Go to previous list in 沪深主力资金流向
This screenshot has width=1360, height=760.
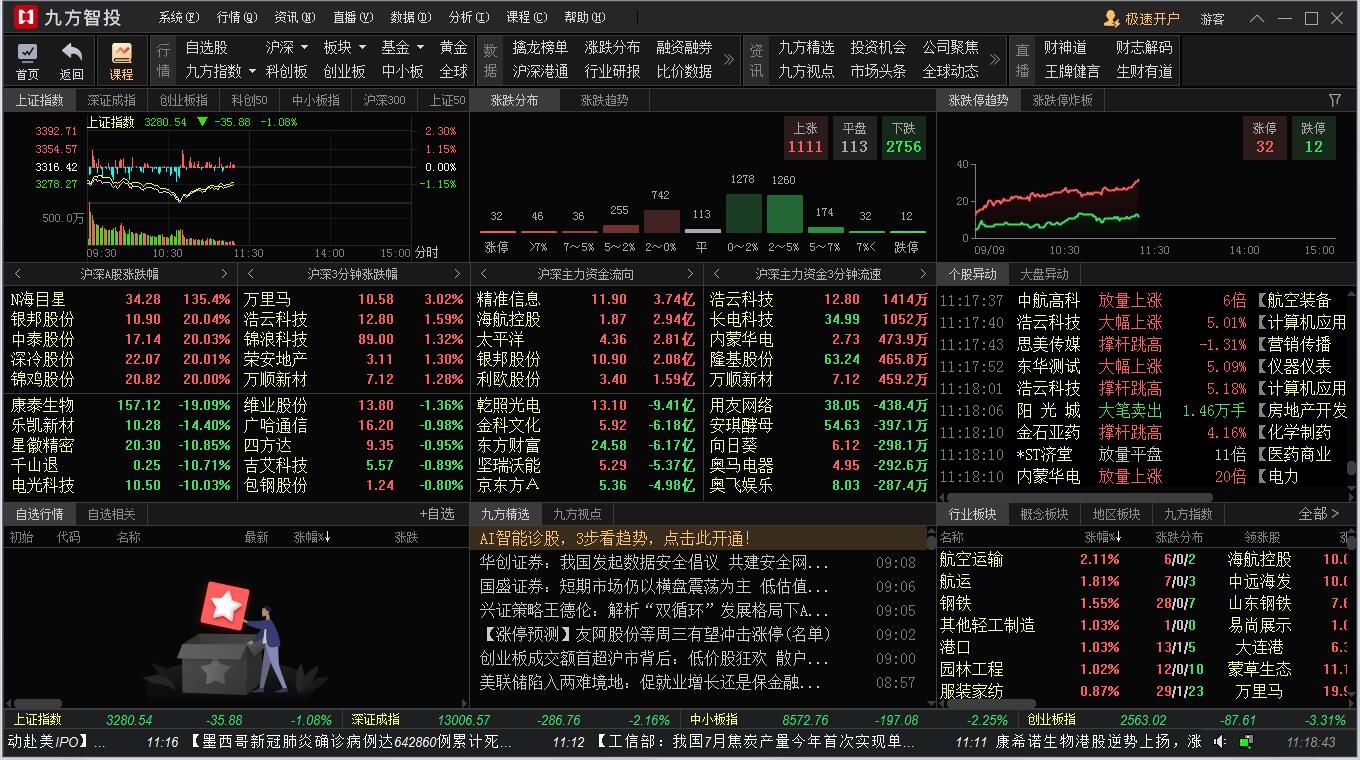click(484, 274)
